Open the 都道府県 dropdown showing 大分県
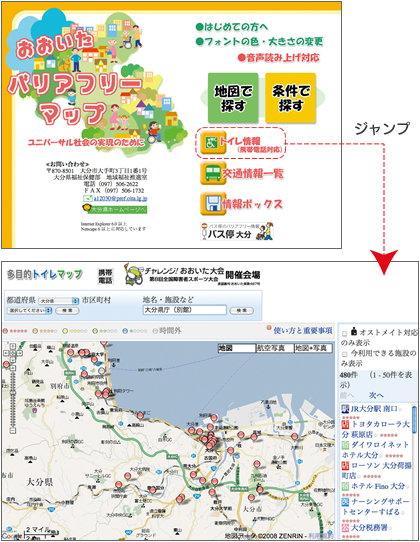The image size is (420, 542). (59, 301)
